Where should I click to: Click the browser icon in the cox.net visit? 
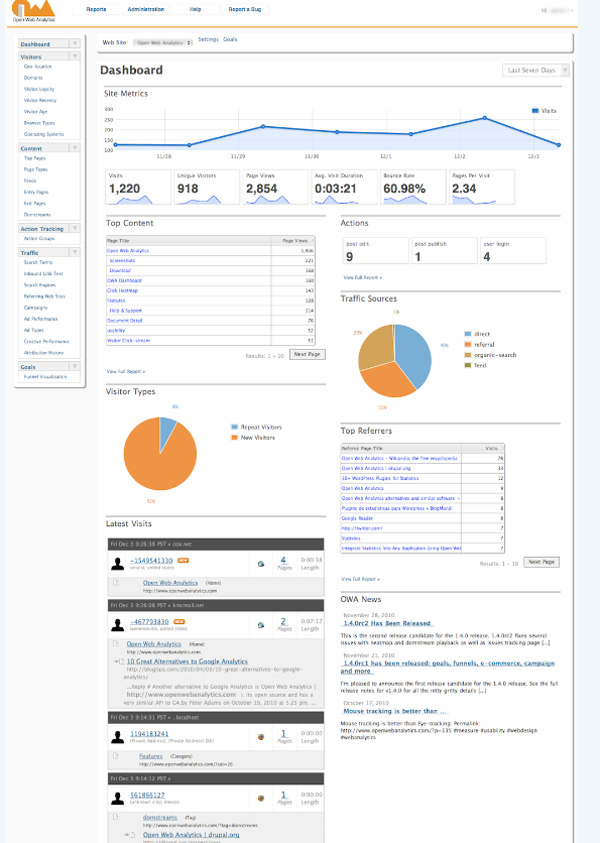(x=261, y=564)
